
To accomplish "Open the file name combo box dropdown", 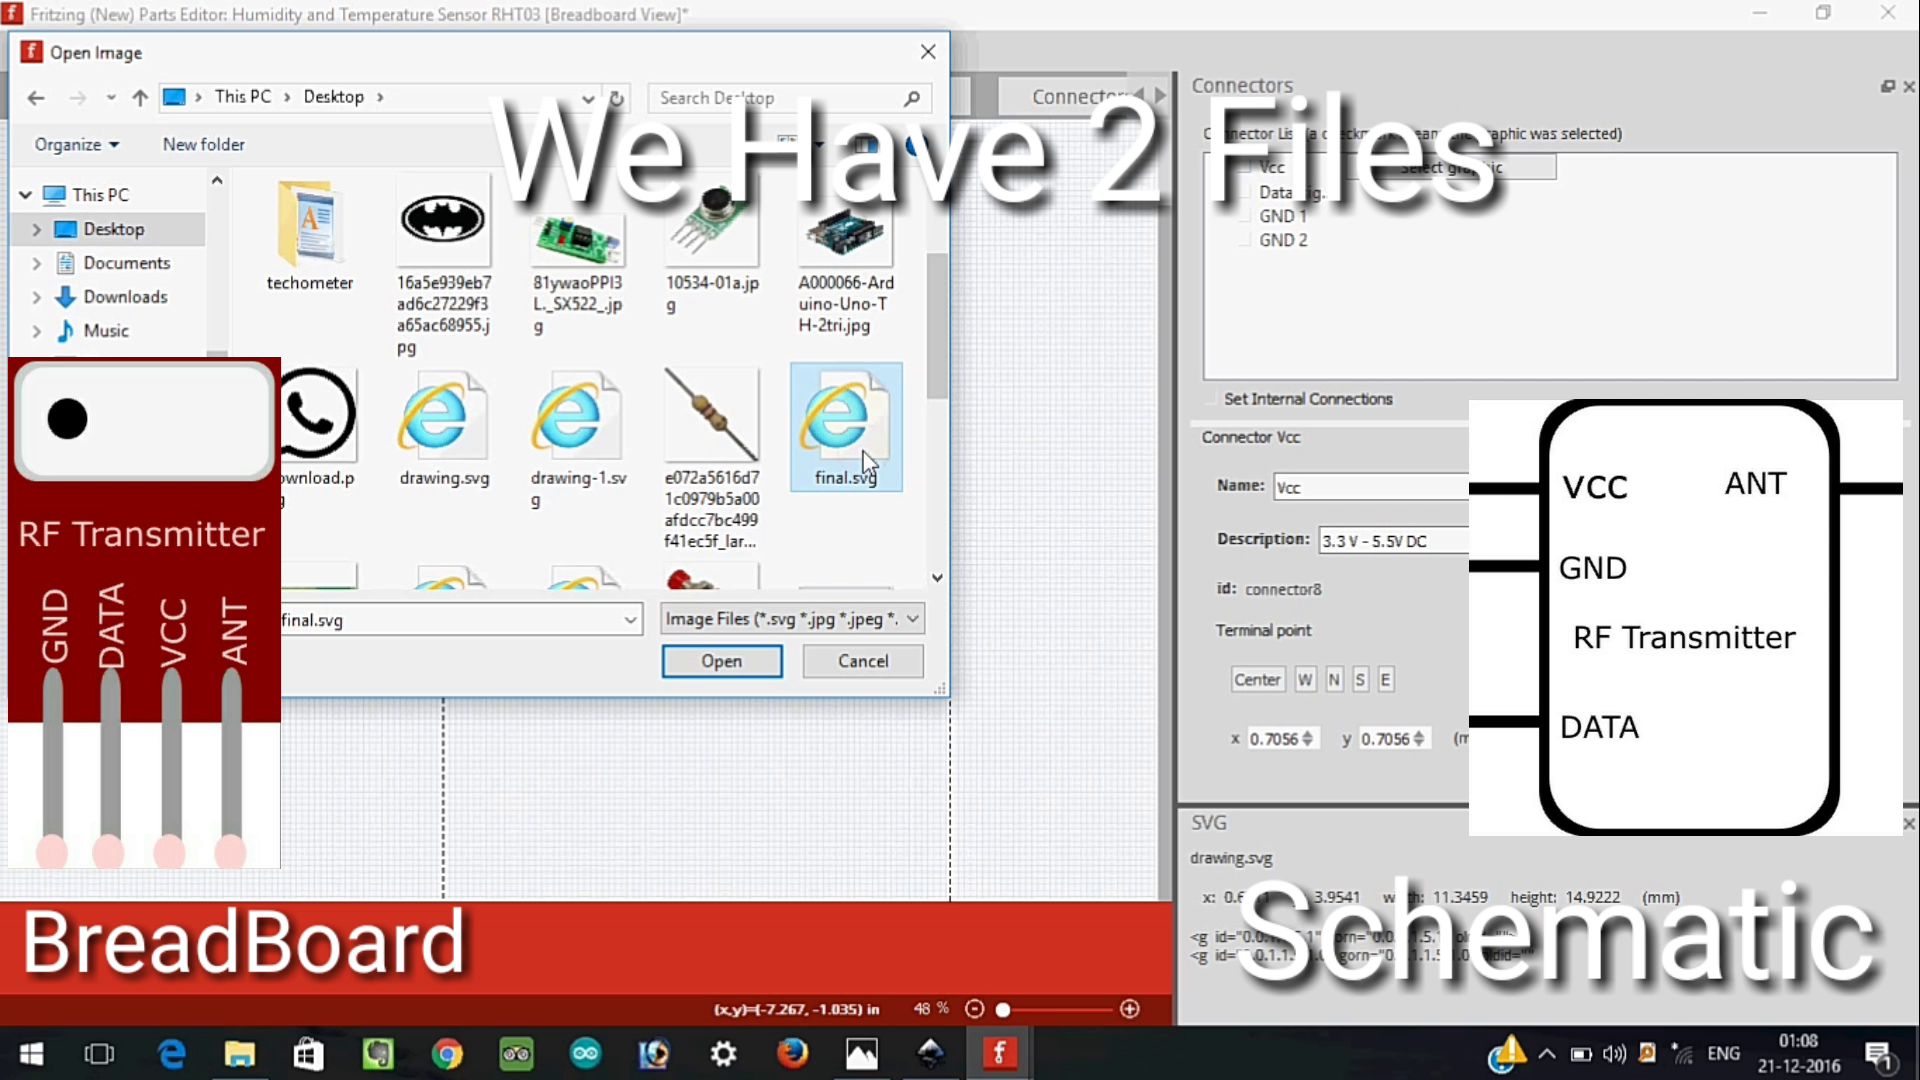I will [630, 620].
